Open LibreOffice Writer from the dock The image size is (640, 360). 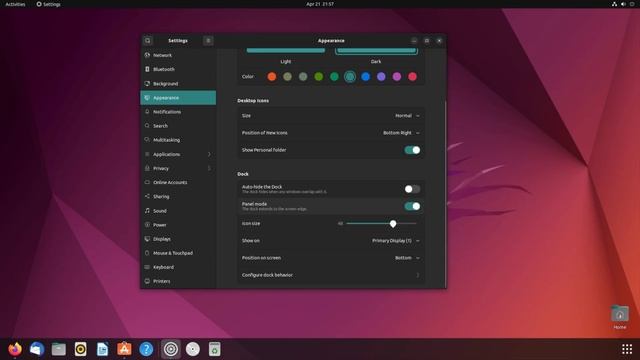pyautogui.click(x=102, y=349)
